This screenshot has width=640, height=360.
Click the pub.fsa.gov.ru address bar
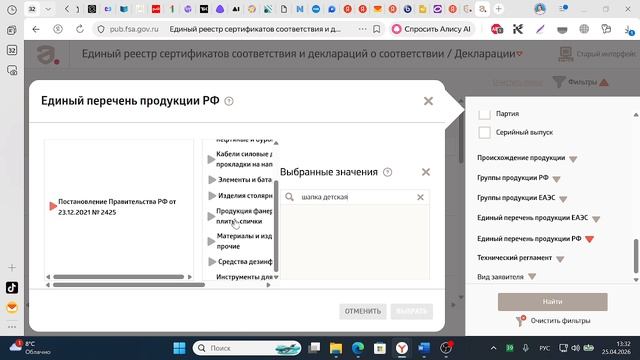(x=134, y=29)
